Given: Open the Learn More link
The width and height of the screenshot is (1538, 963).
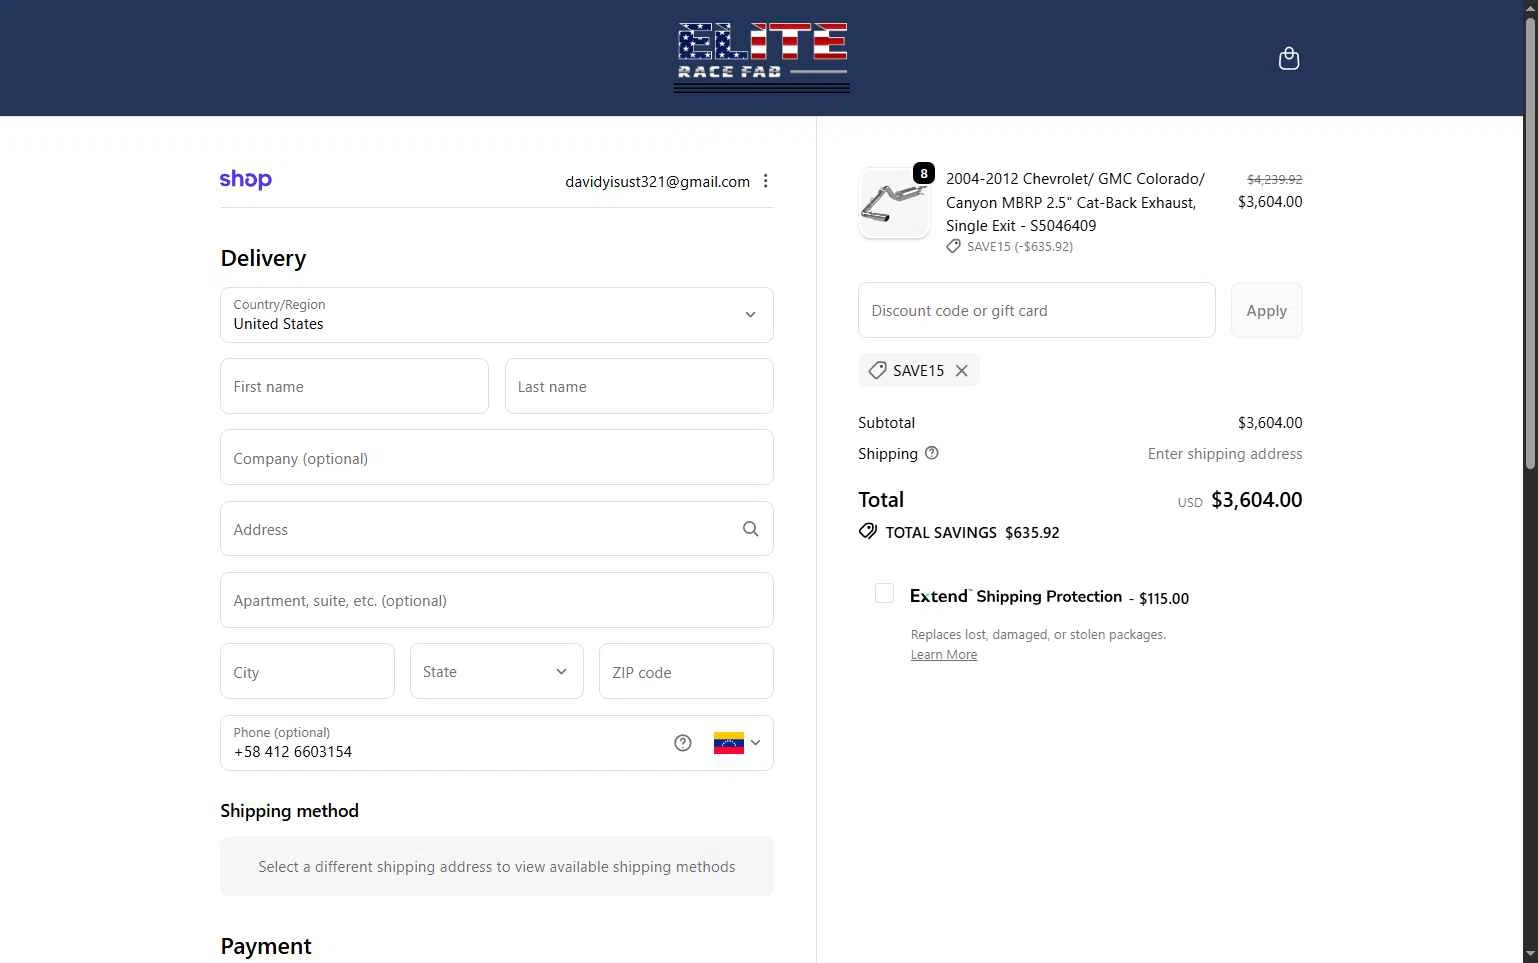Looking at the screenshot, I should tap(944, 655).
